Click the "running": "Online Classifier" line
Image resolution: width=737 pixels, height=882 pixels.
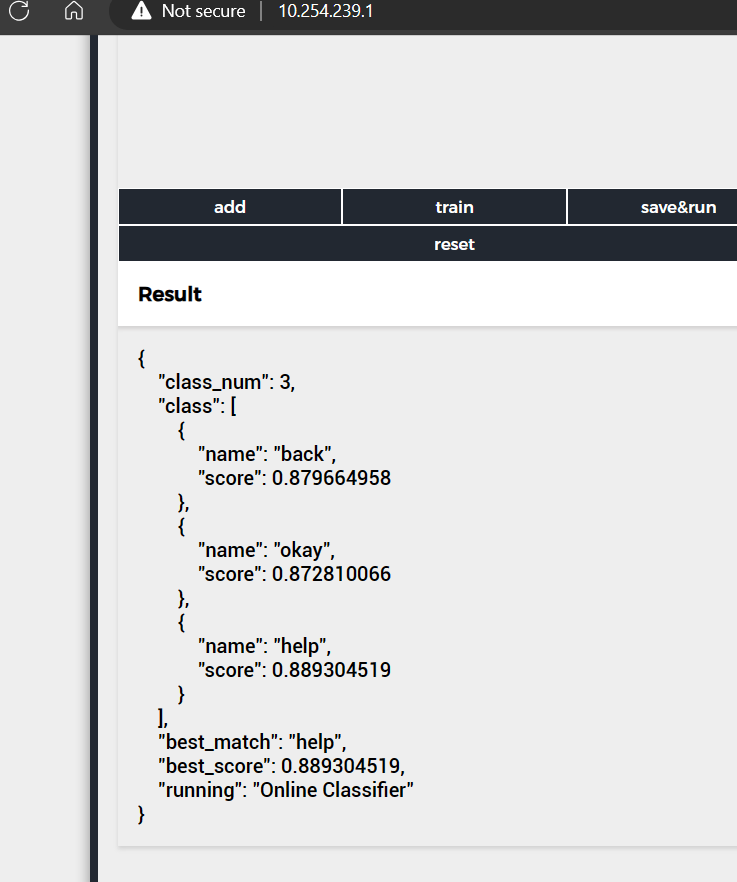pyautogui.click(x=286, y=790)
